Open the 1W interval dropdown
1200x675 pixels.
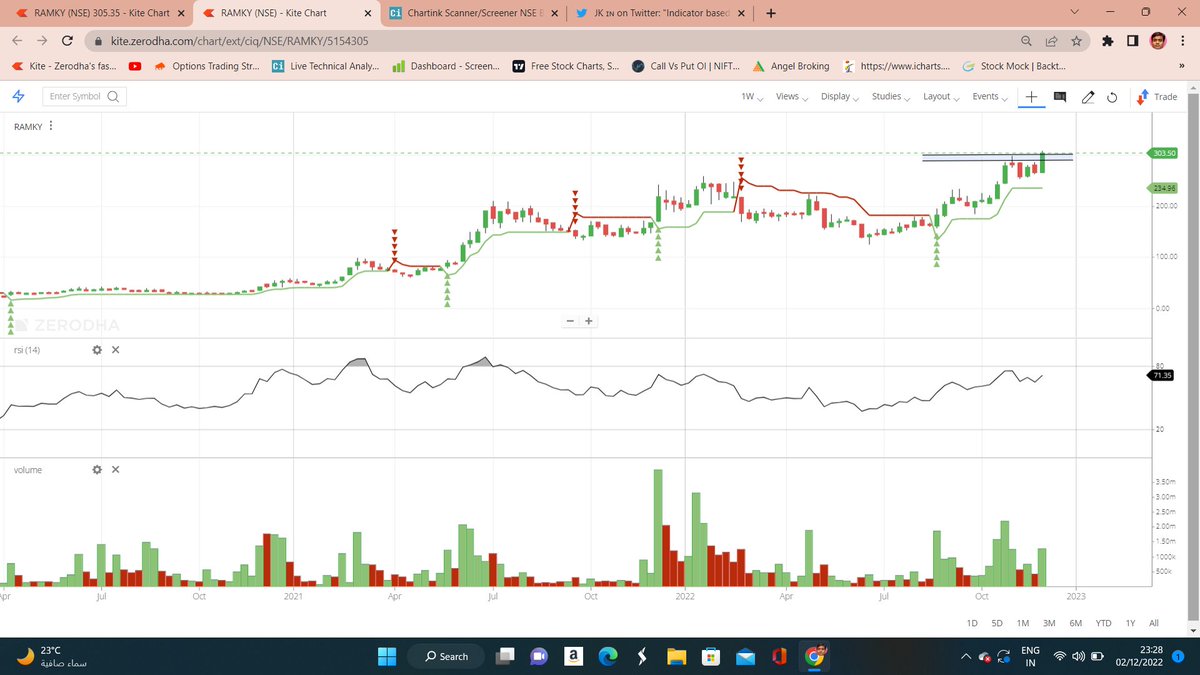752,97
